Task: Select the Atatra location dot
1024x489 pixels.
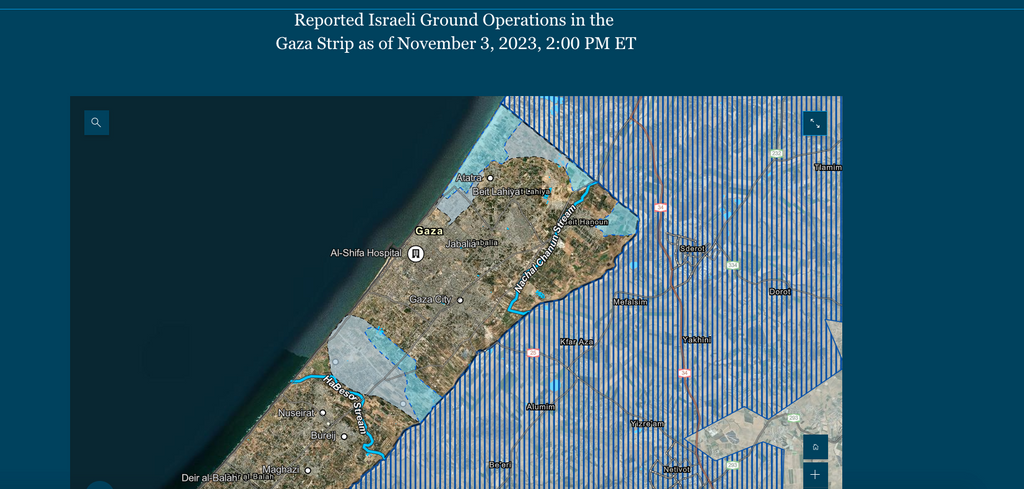Action: point(490,178)
